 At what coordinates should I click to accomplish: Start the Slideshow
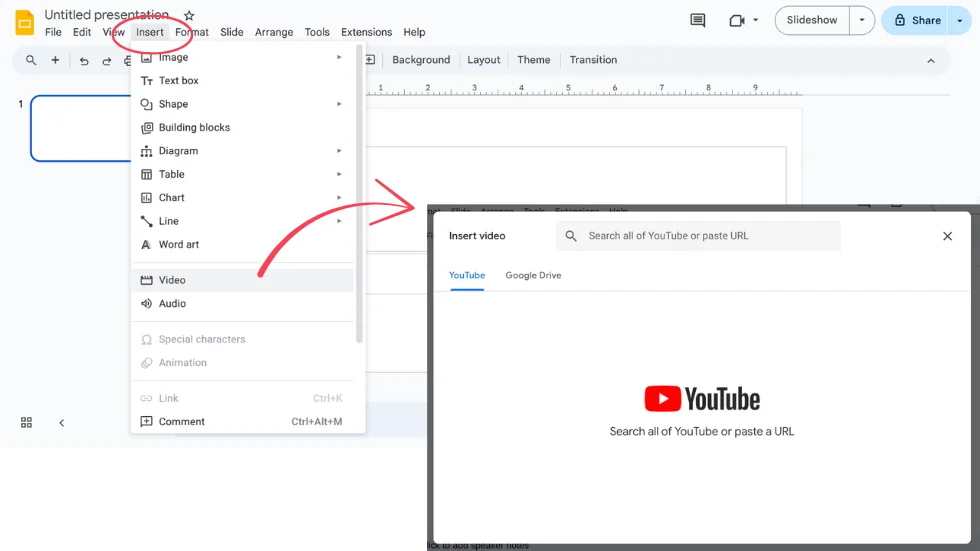tap(811, 20)
